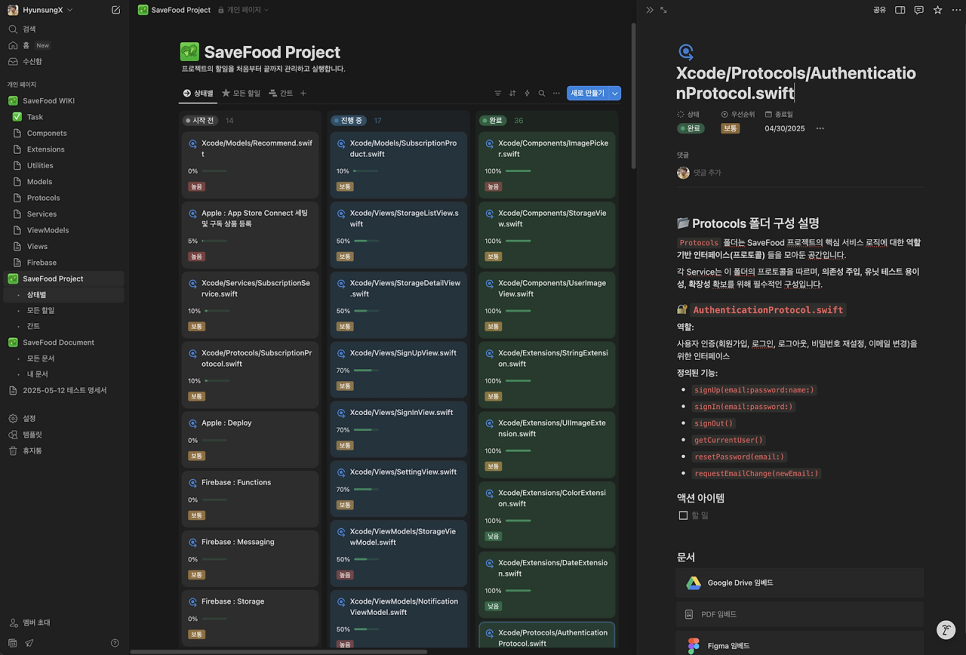Click progress bar on StorageListView.swift card
966x655 pixels.
coord(366,241)
